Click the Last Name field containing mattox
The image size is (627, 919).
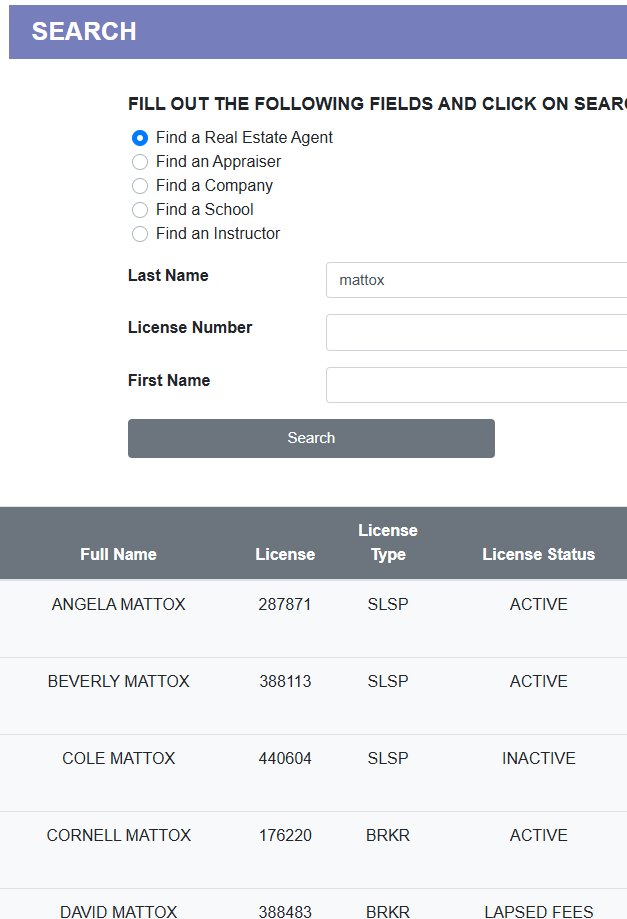pos(476,280)
